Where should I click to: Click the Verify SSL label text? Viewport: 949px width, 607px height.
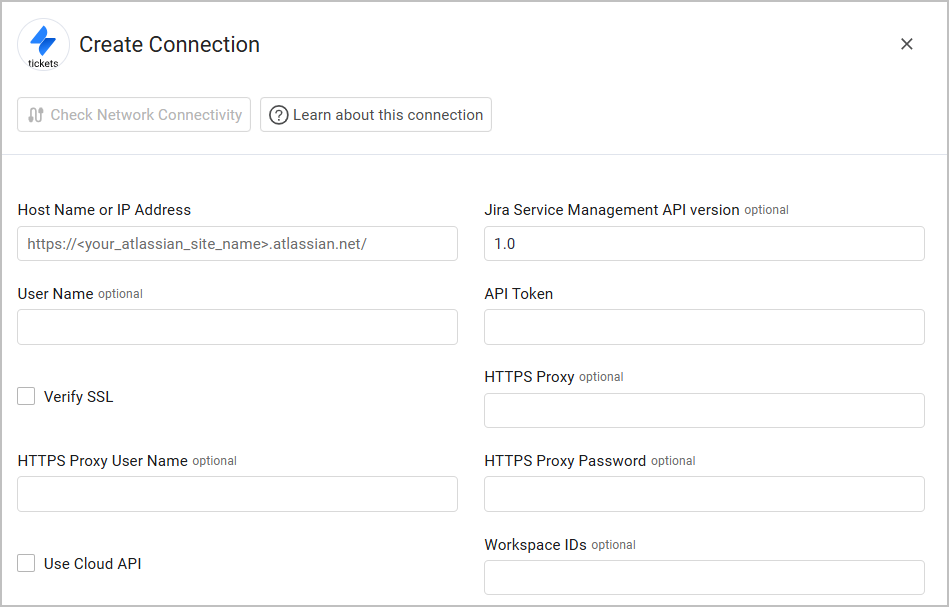(x=79, y=397)
